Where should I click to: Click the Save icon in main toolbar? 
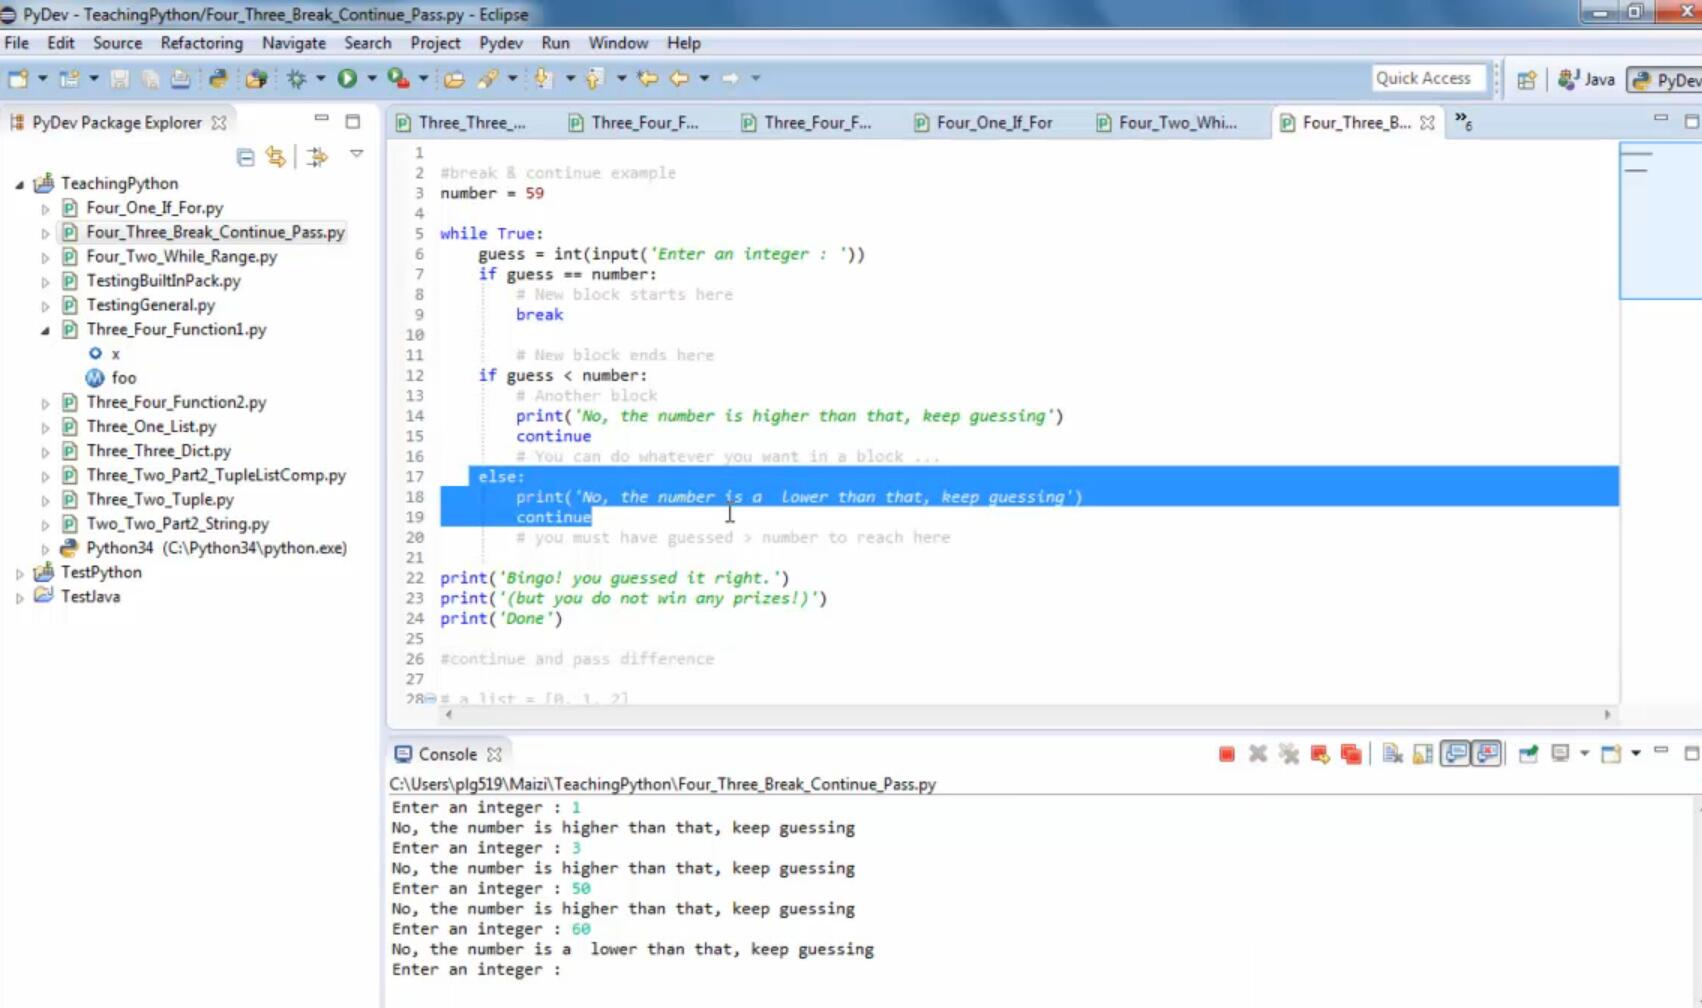(119, 78)
